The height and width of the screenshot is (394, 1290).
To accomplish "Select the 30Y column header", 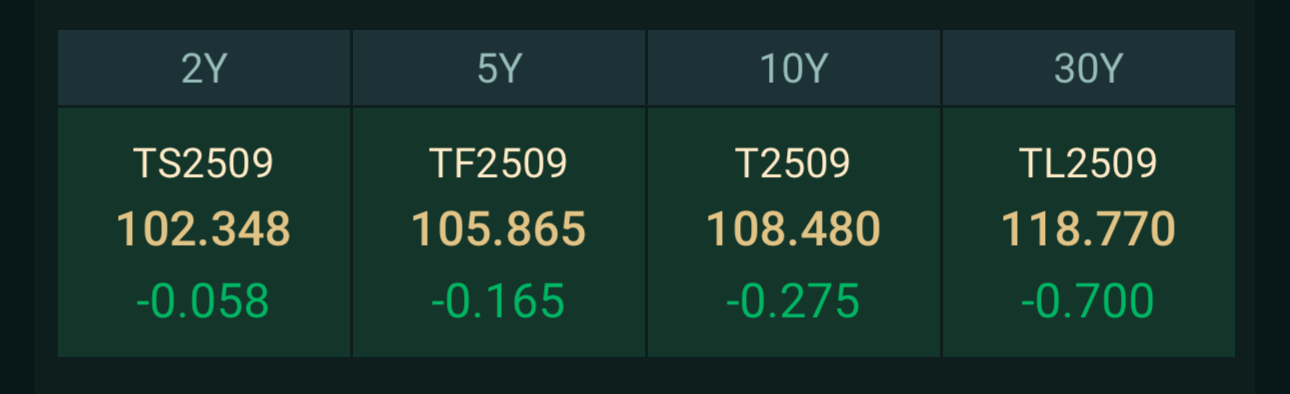I will 1089,68.
